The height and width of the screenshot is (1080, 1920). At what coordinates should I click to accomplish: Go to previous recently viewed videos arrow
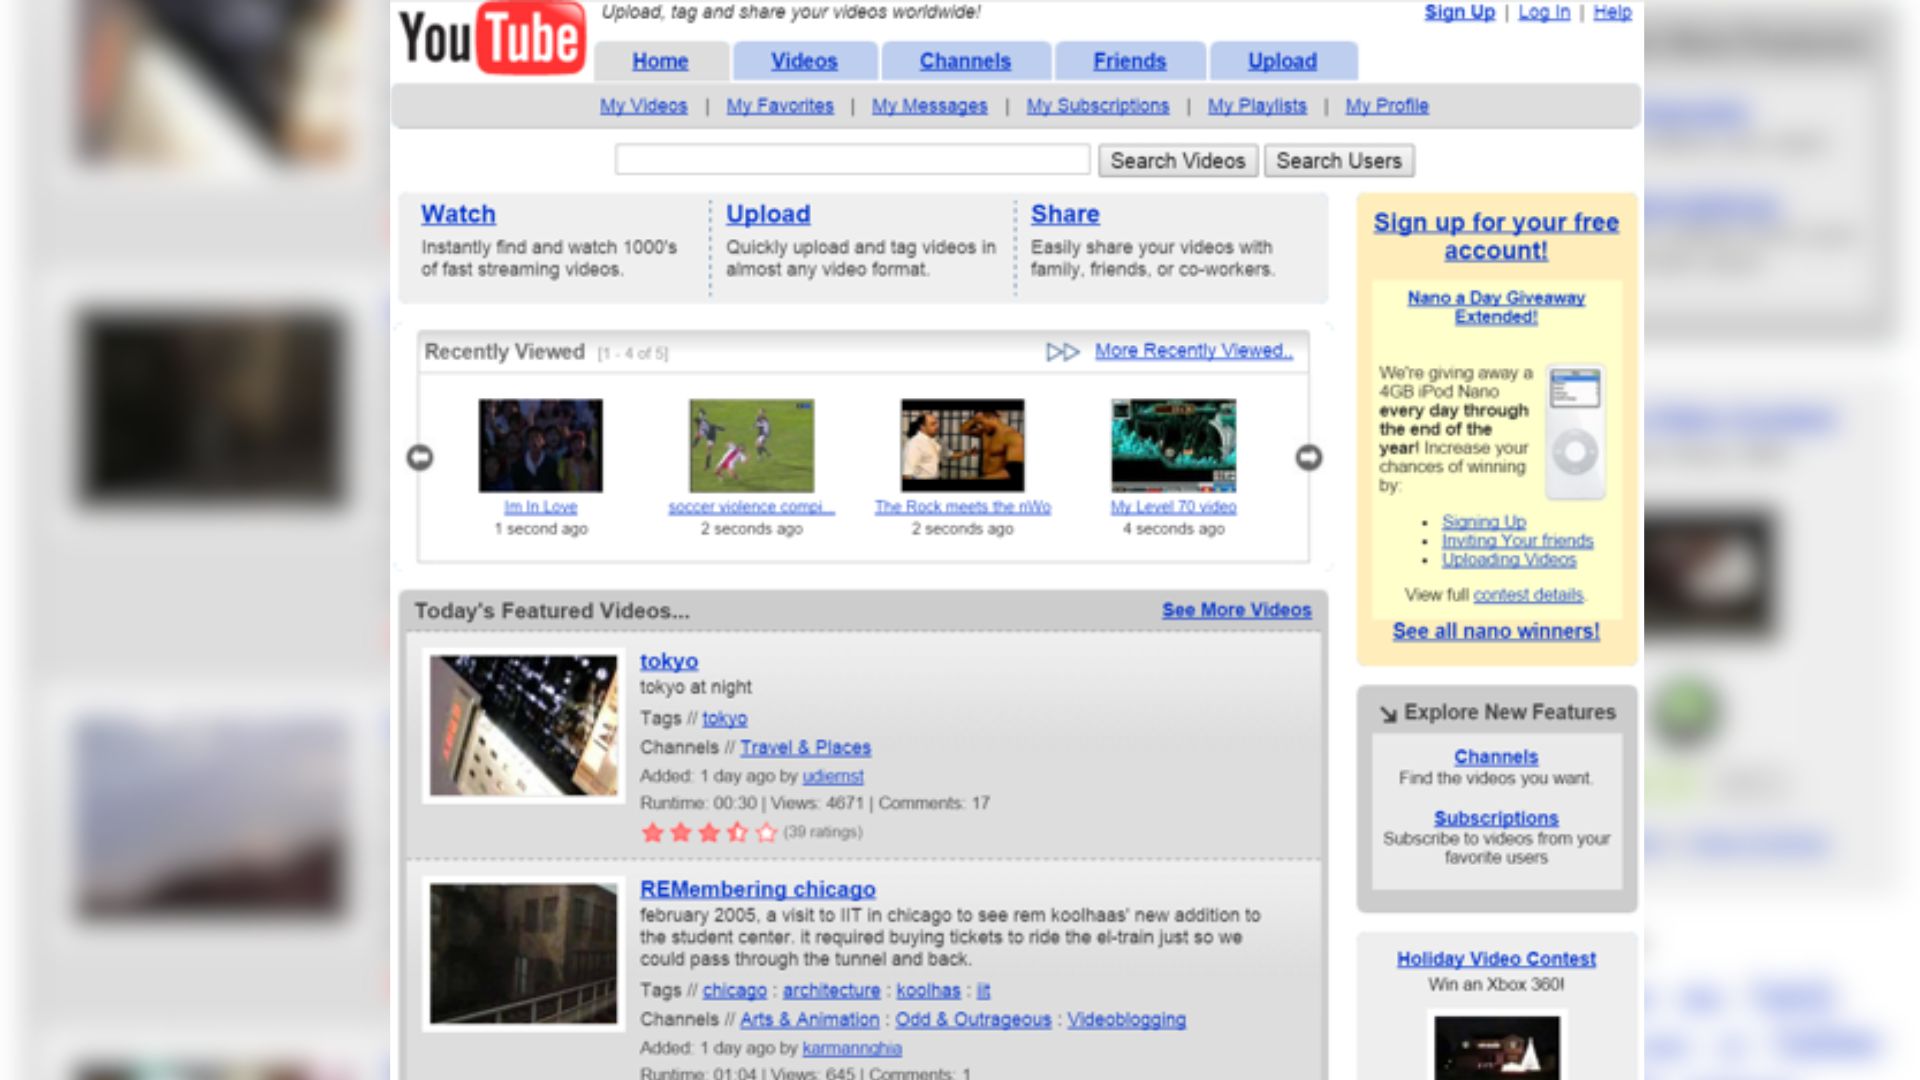click(420, 457)
